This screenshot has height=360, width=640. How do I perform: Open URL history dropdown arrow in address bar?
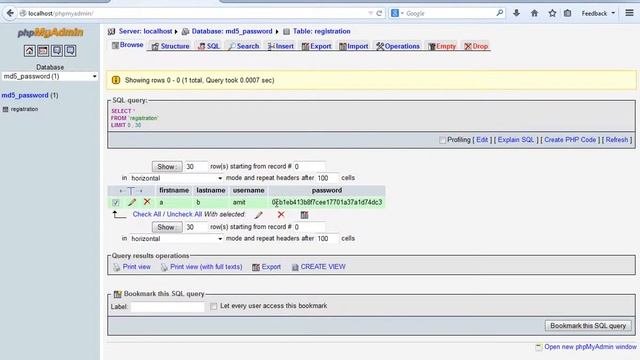coord(371,13)
